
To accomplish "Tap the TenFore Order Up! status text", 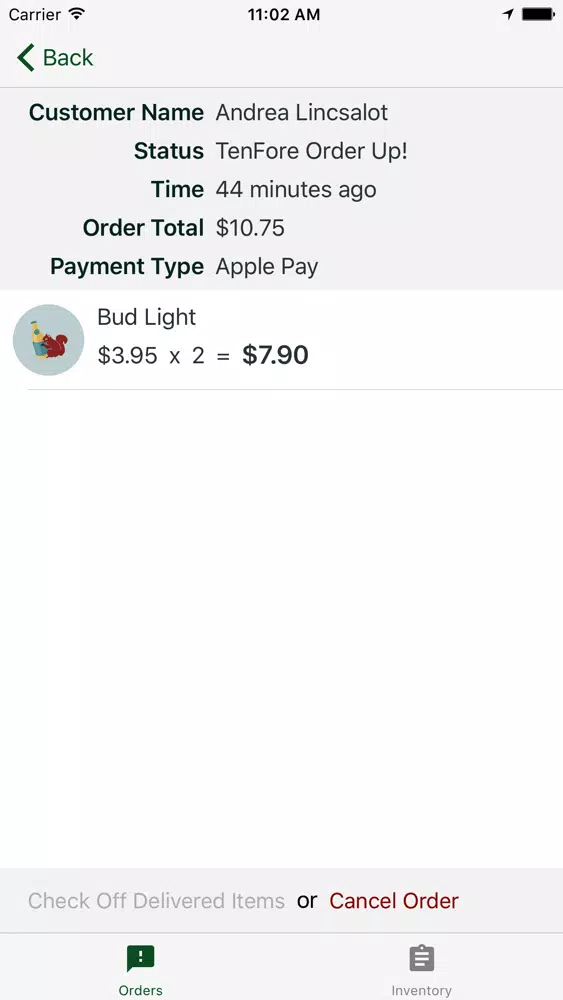I will pos(311,151).
